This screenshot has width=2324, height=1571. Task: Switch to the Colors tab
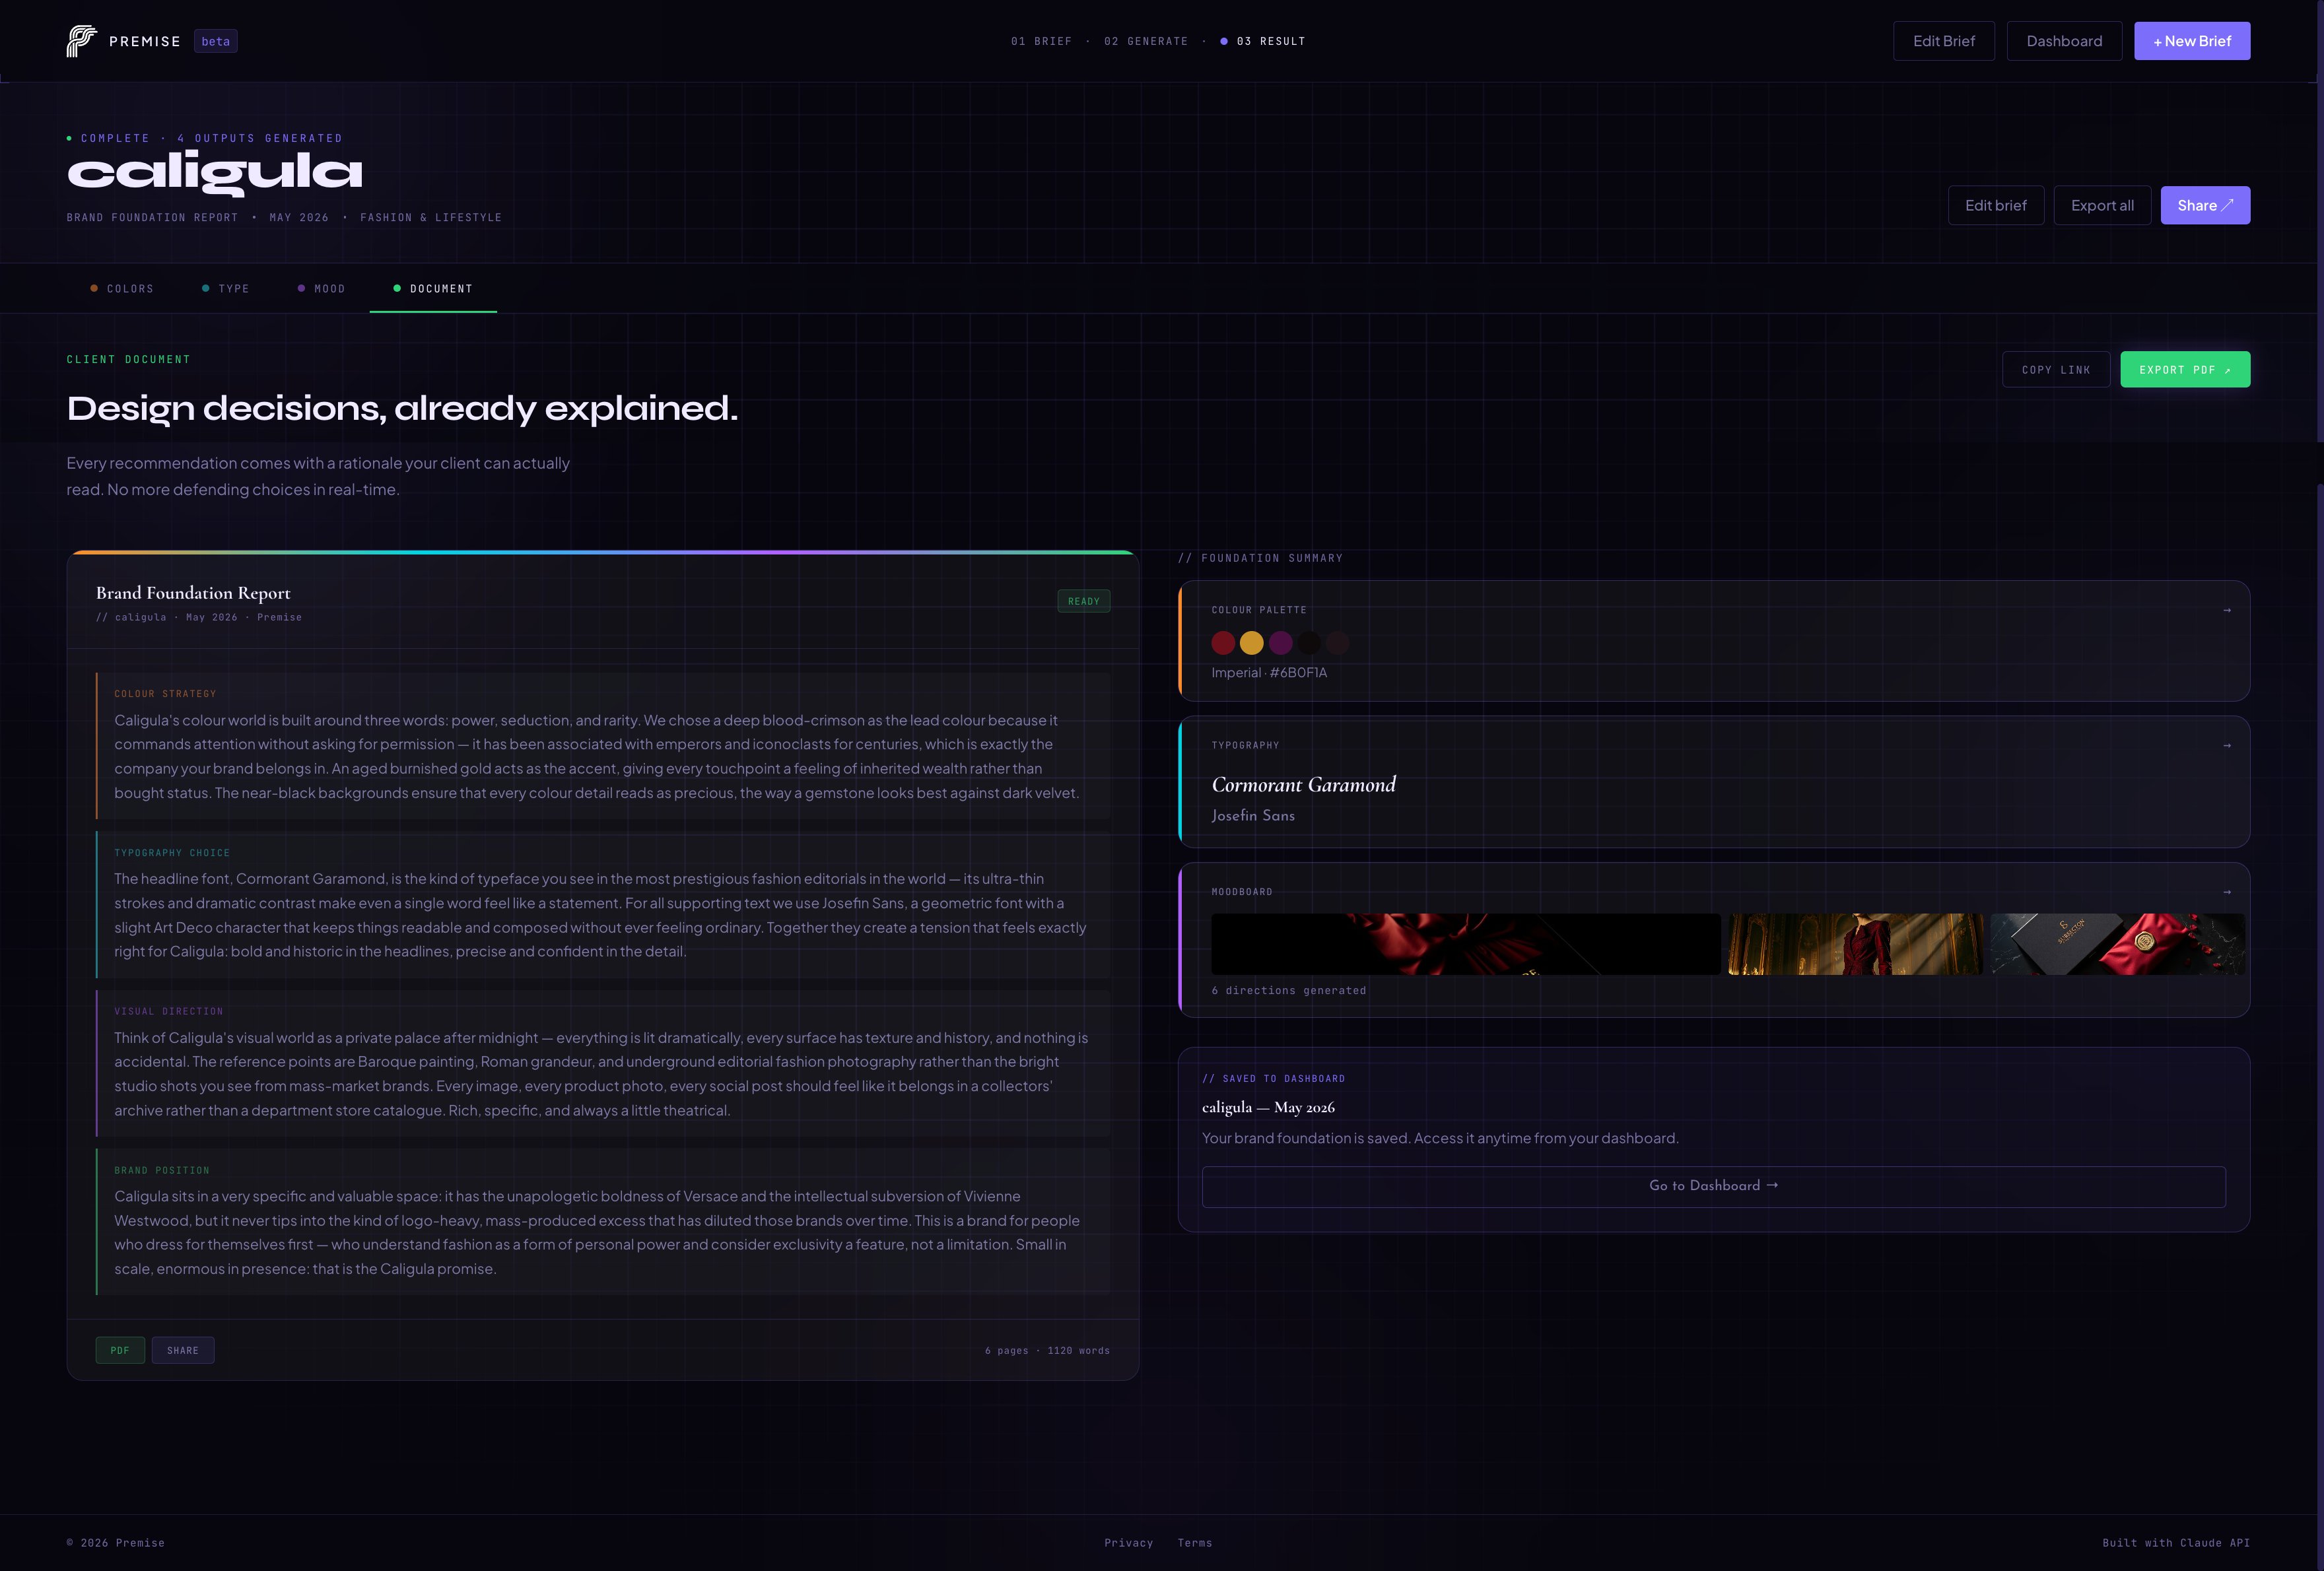122,289
